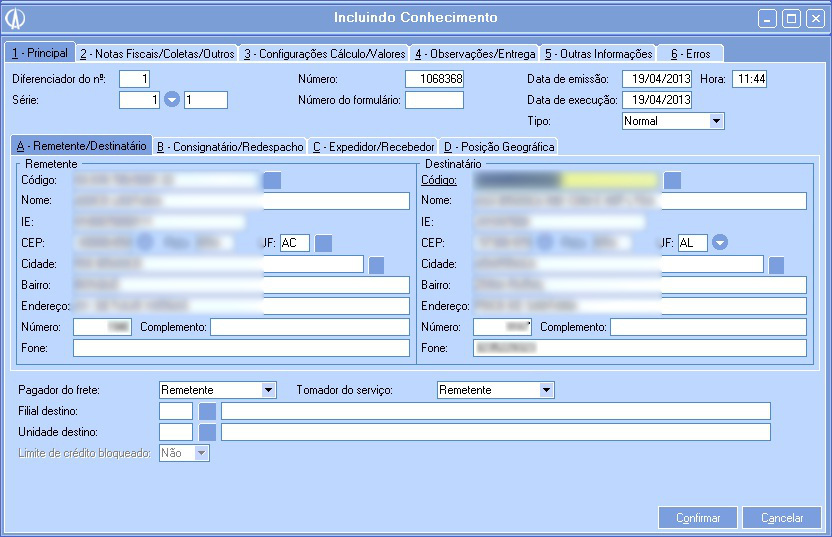Open the Remetente Cidade search button
832x537 pixels.
[377, 265]
